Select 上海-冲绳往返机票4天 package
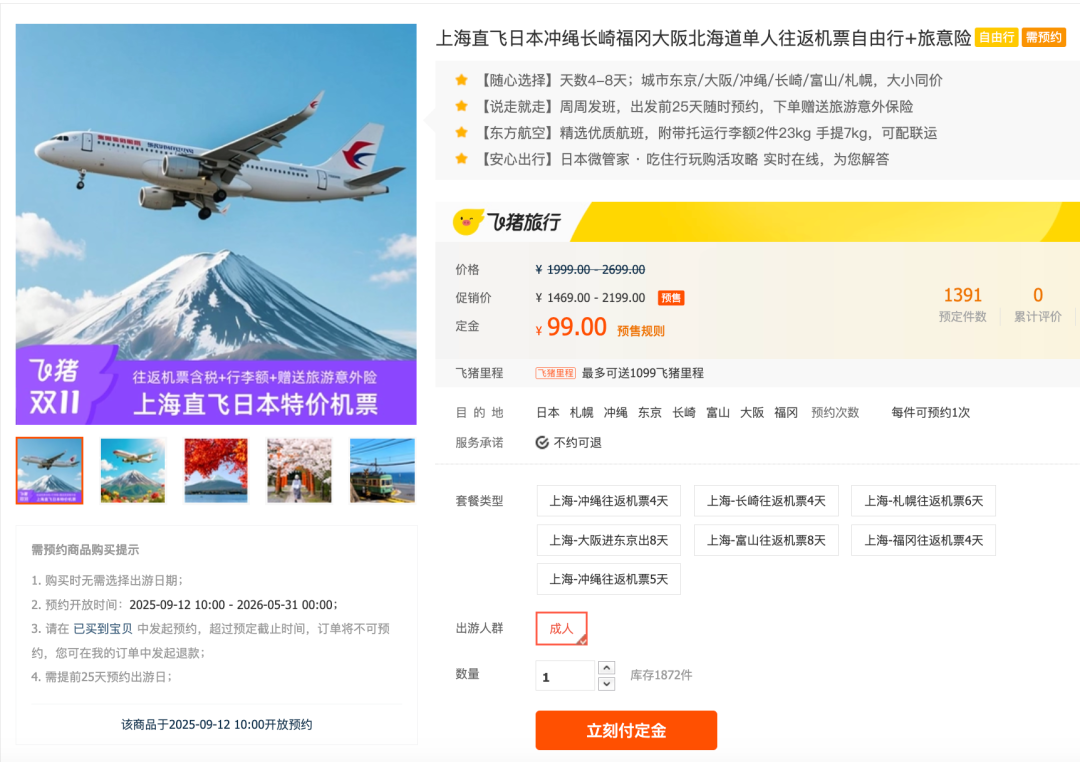Screen dimensions: 1080x762 [x=609, y=501]
